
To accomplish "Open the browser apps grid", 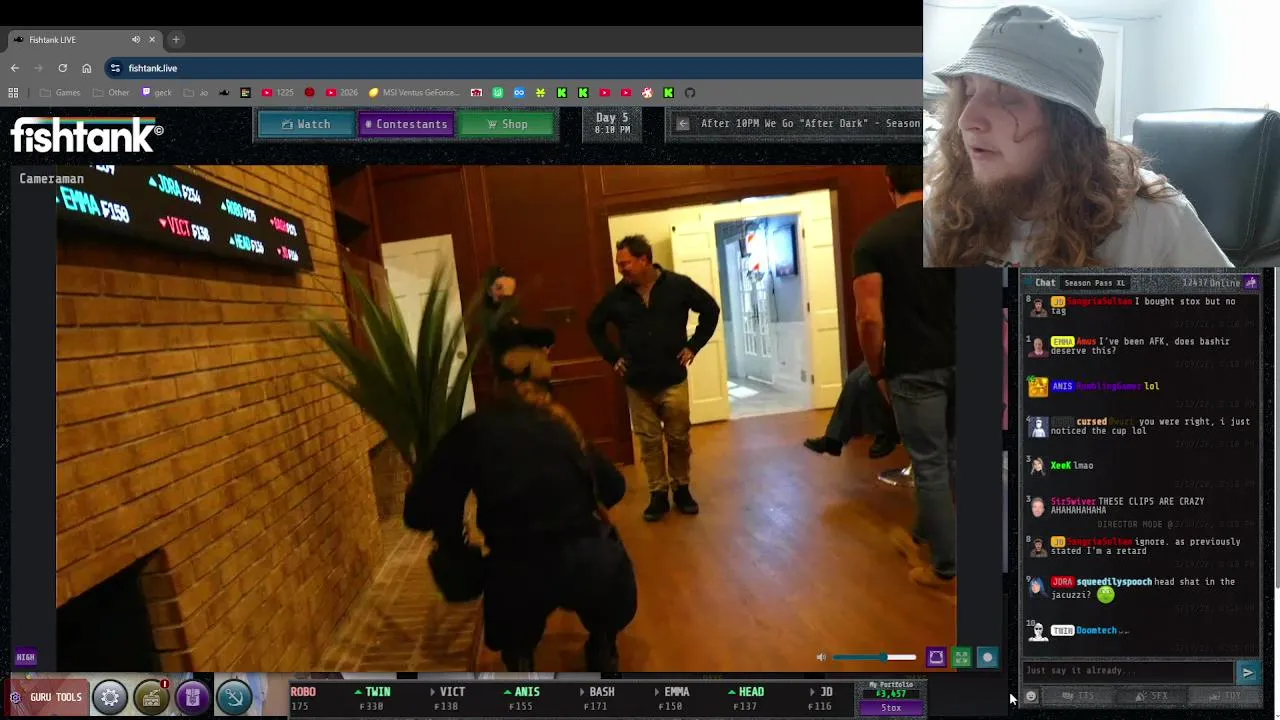I will pos(13,93).
